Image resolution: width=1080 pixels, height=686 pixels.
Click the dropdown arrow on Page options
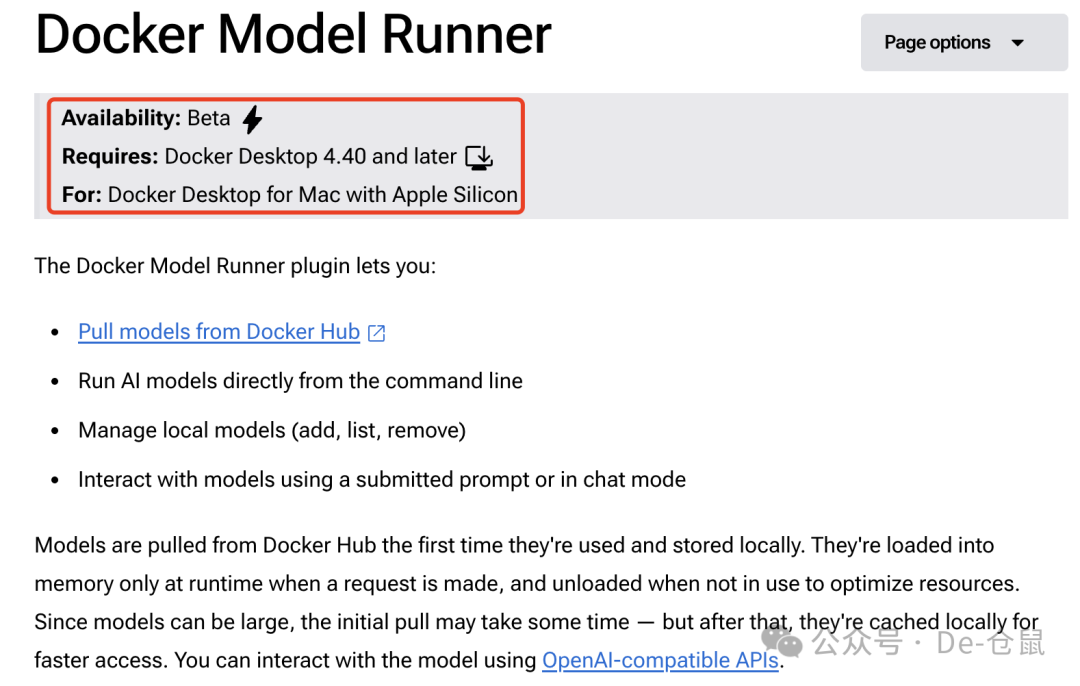pos(1018,42)
